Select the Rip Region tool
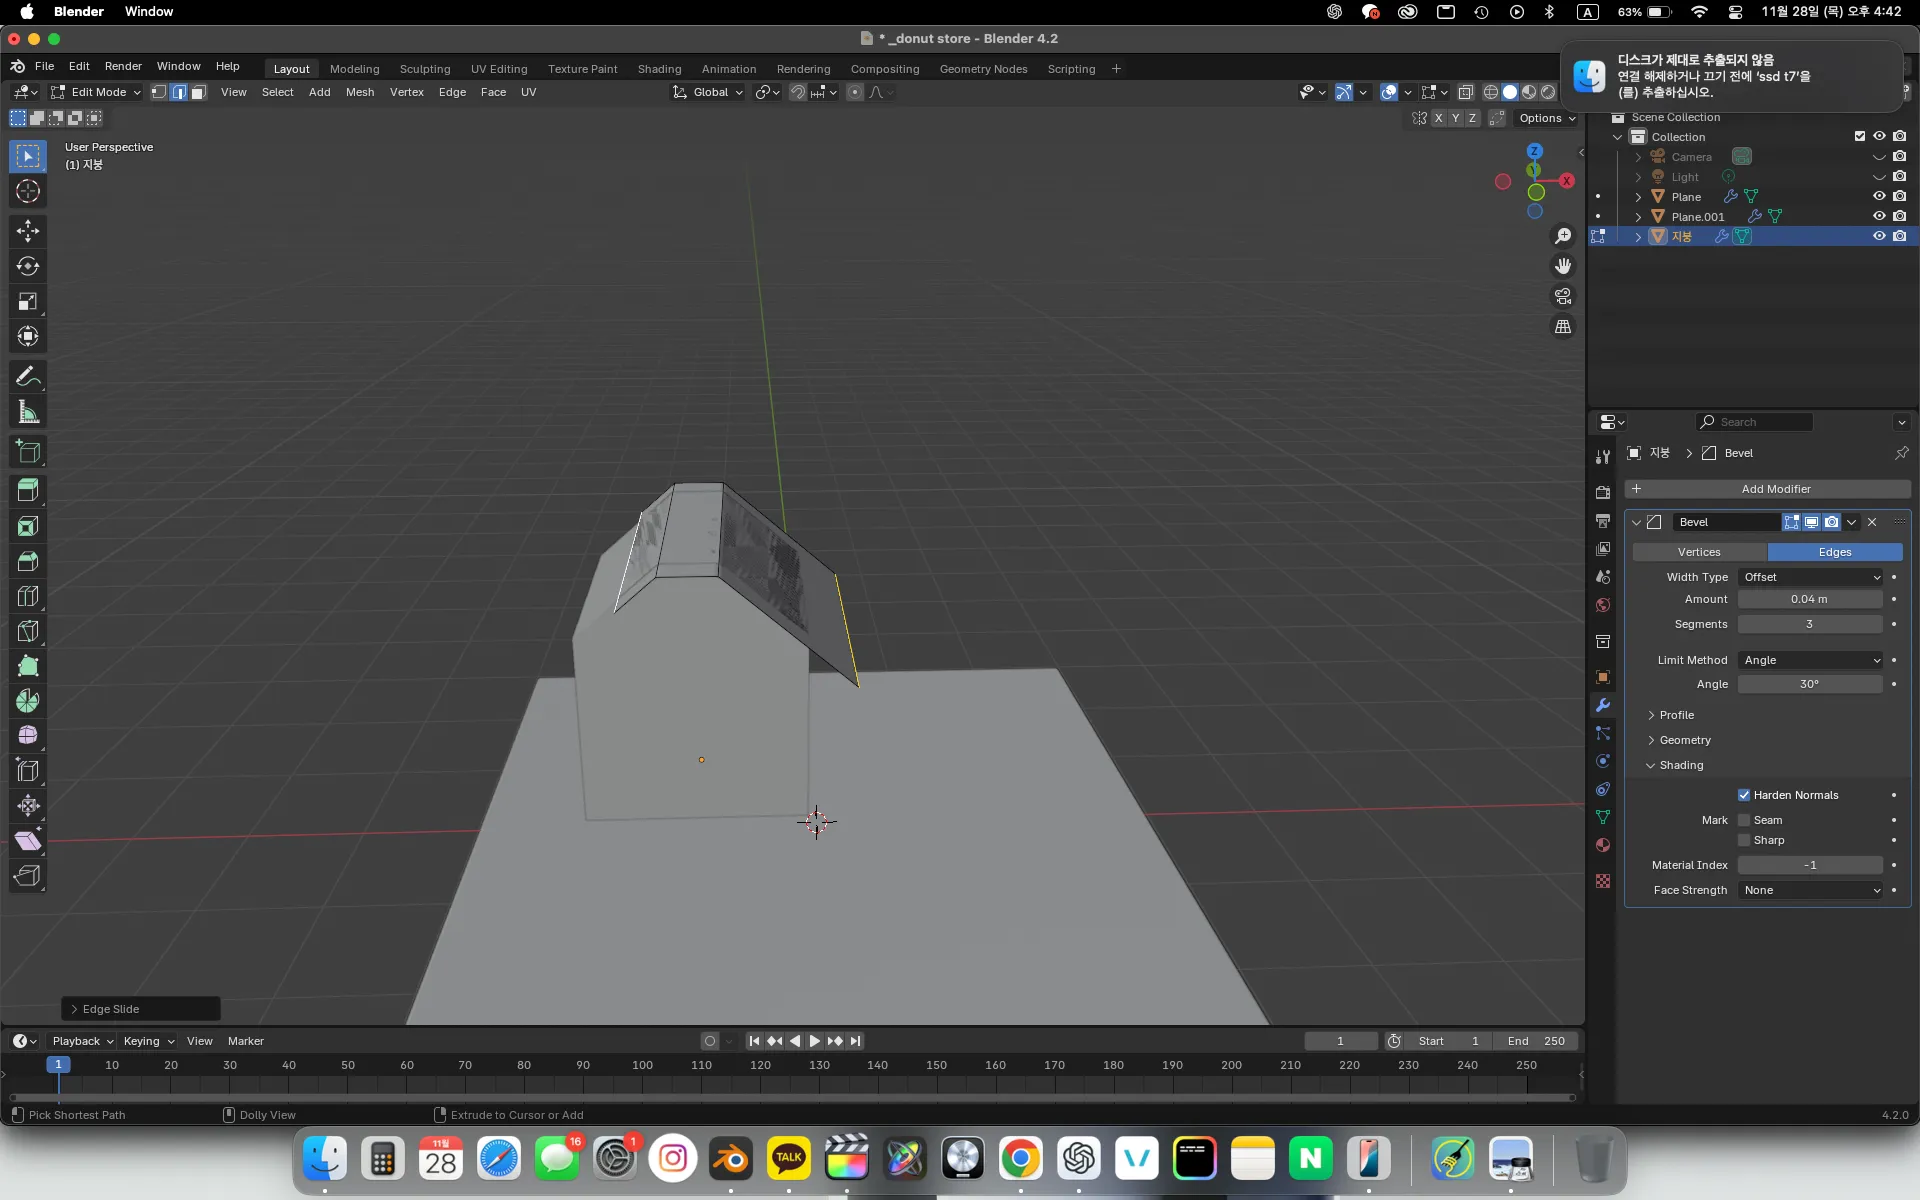The image size is (1920, 1200). [x=28, y=875]
